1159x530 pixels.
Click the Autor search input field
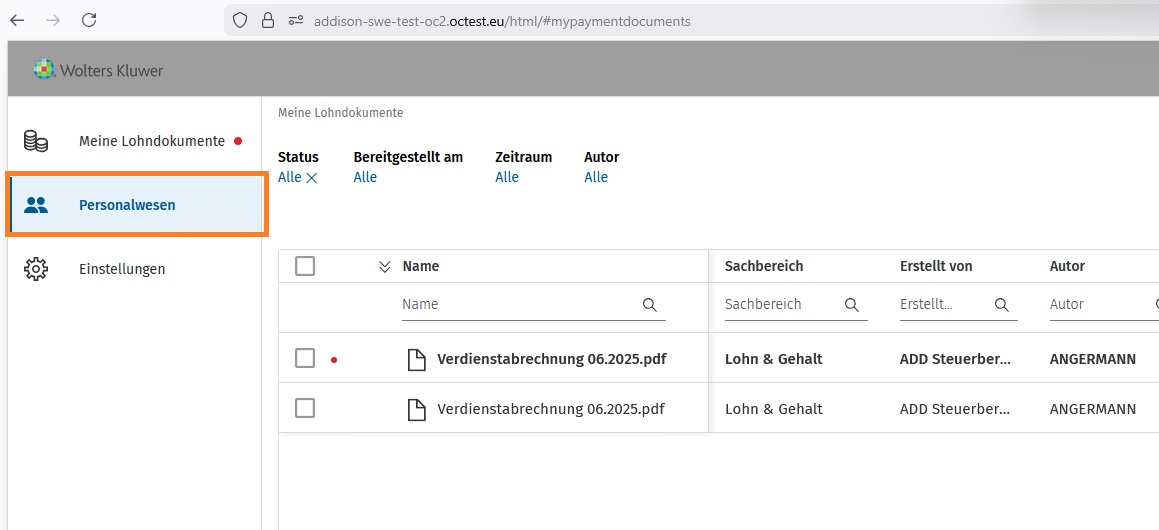[x=1104, y=305]
